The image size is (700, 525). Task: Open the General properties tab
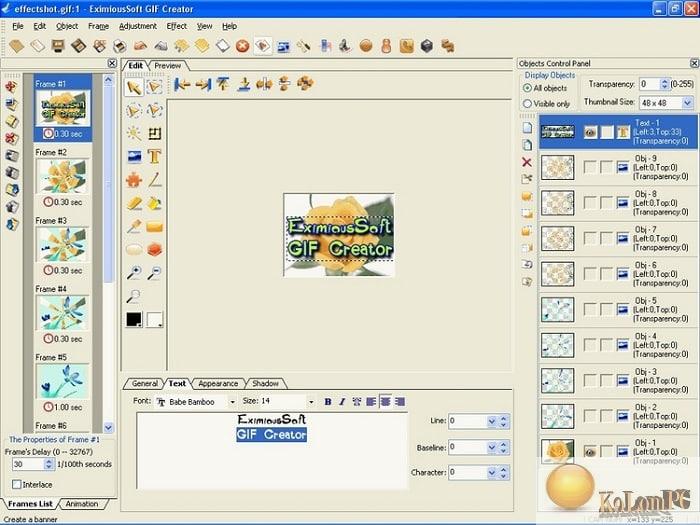[145, 383]
